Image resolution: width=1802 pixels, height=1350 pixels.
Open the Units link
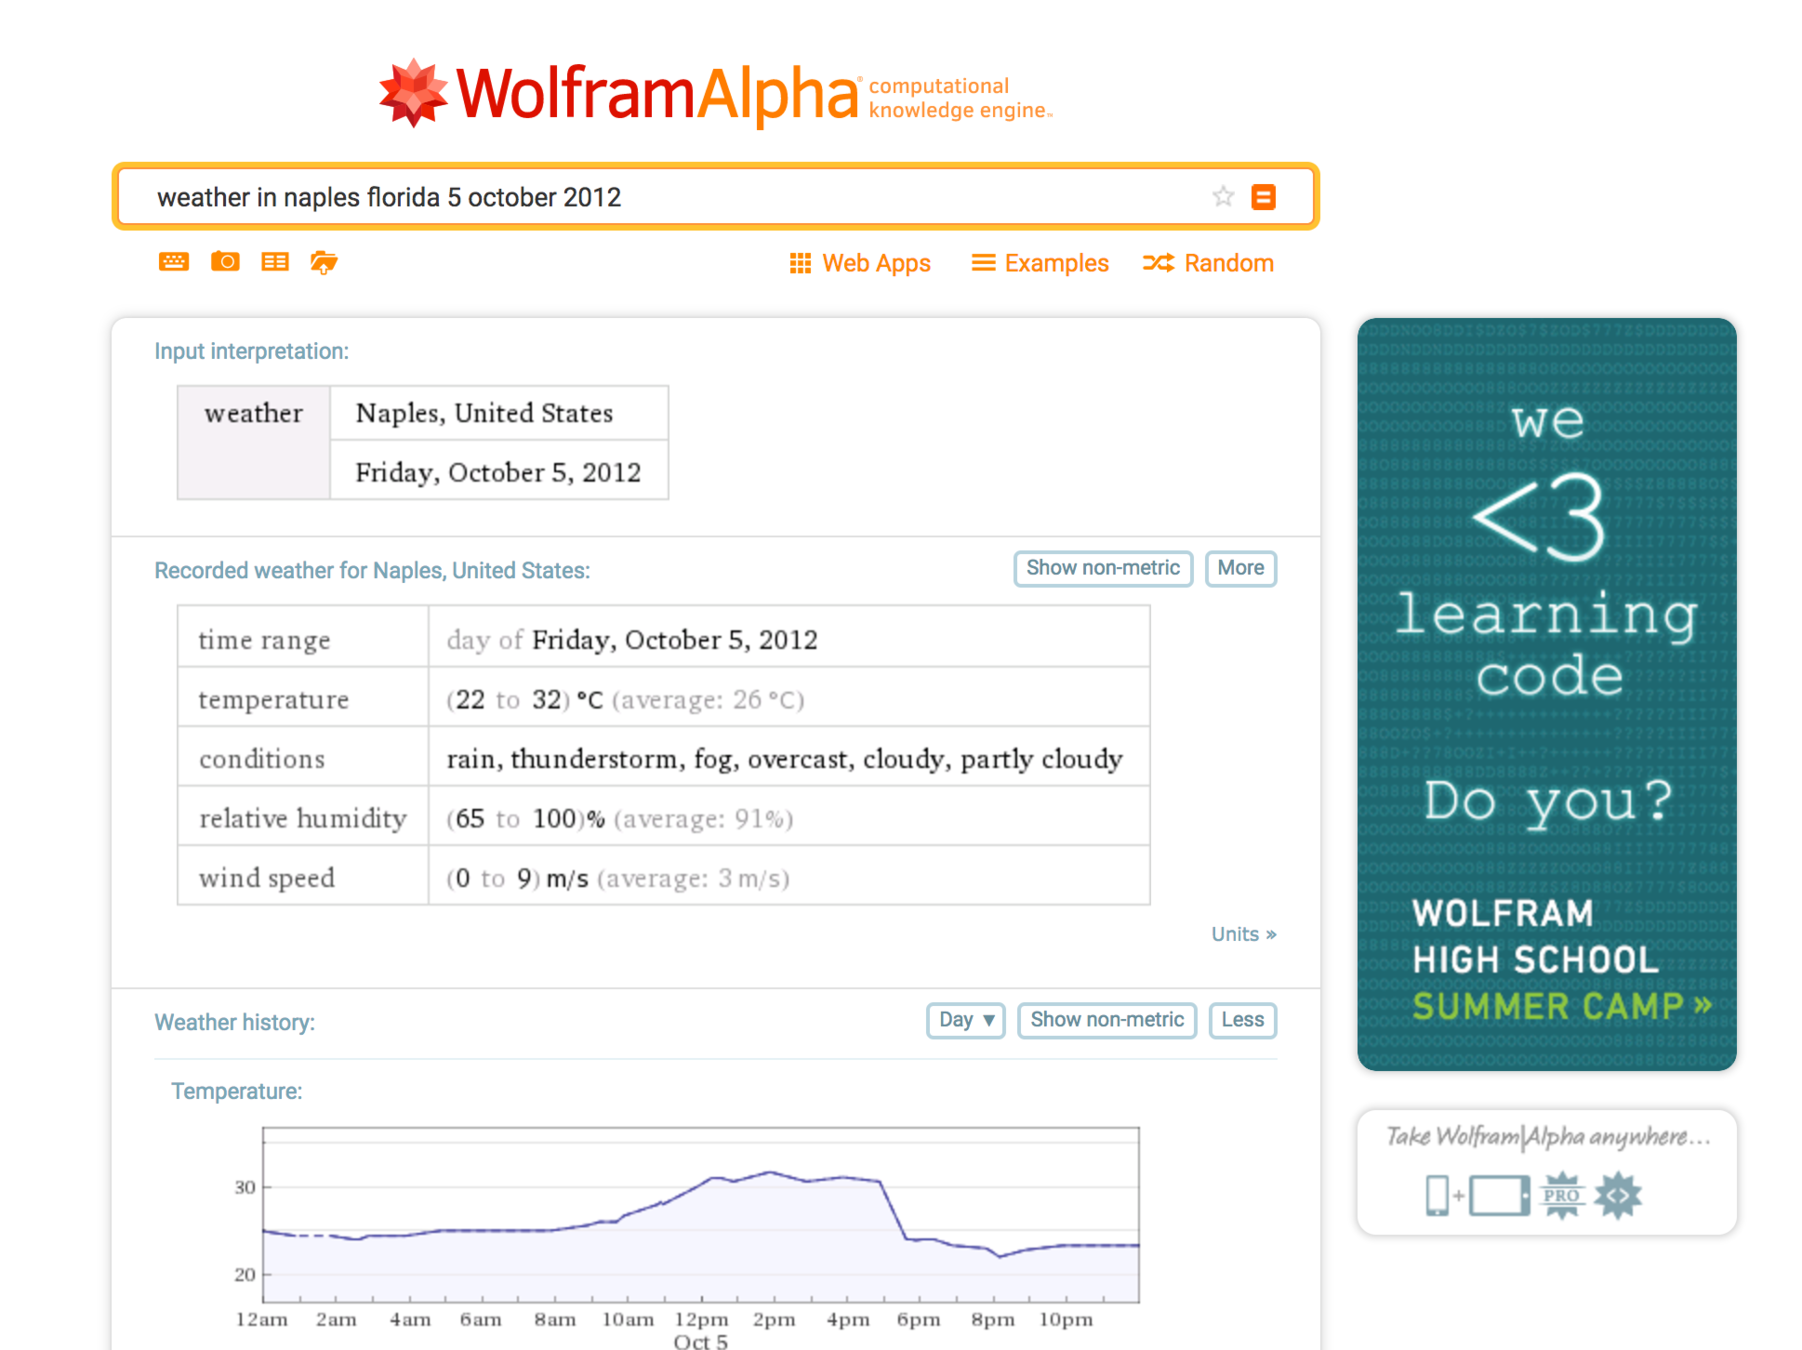point(1244,934)
